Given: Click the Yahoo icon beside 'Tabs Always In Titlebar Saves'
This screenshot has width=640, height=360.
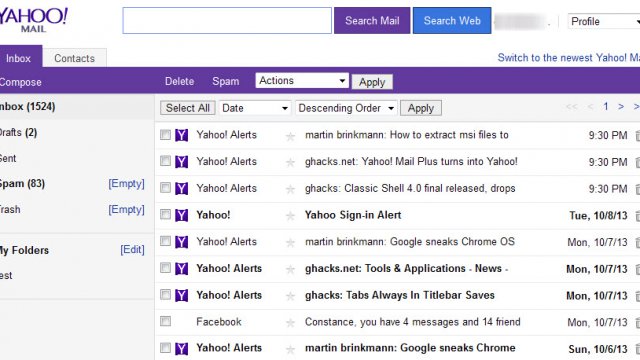Looking at the screenshot, I should click(182, 296).
